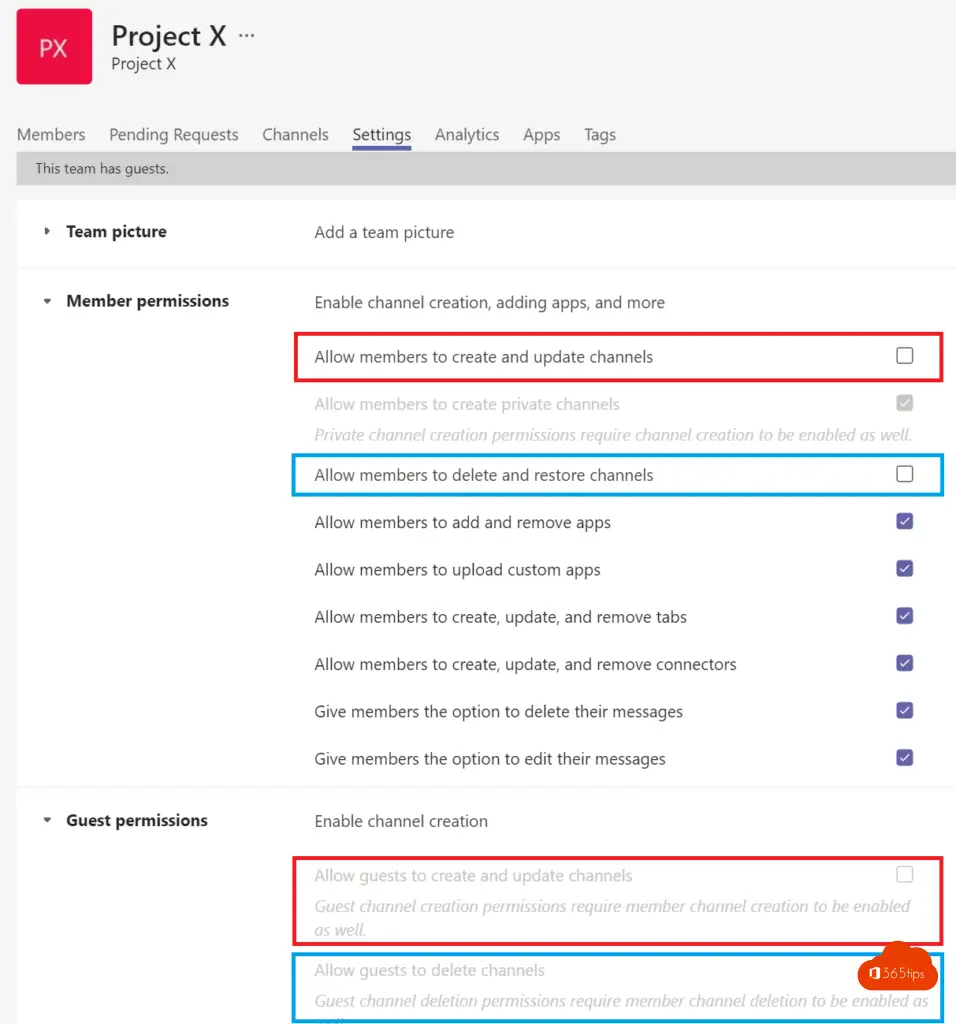The image size is (956, 1024).
Task: Click 'Enable channel creation' guest description
Action: [x=401, y=821]
